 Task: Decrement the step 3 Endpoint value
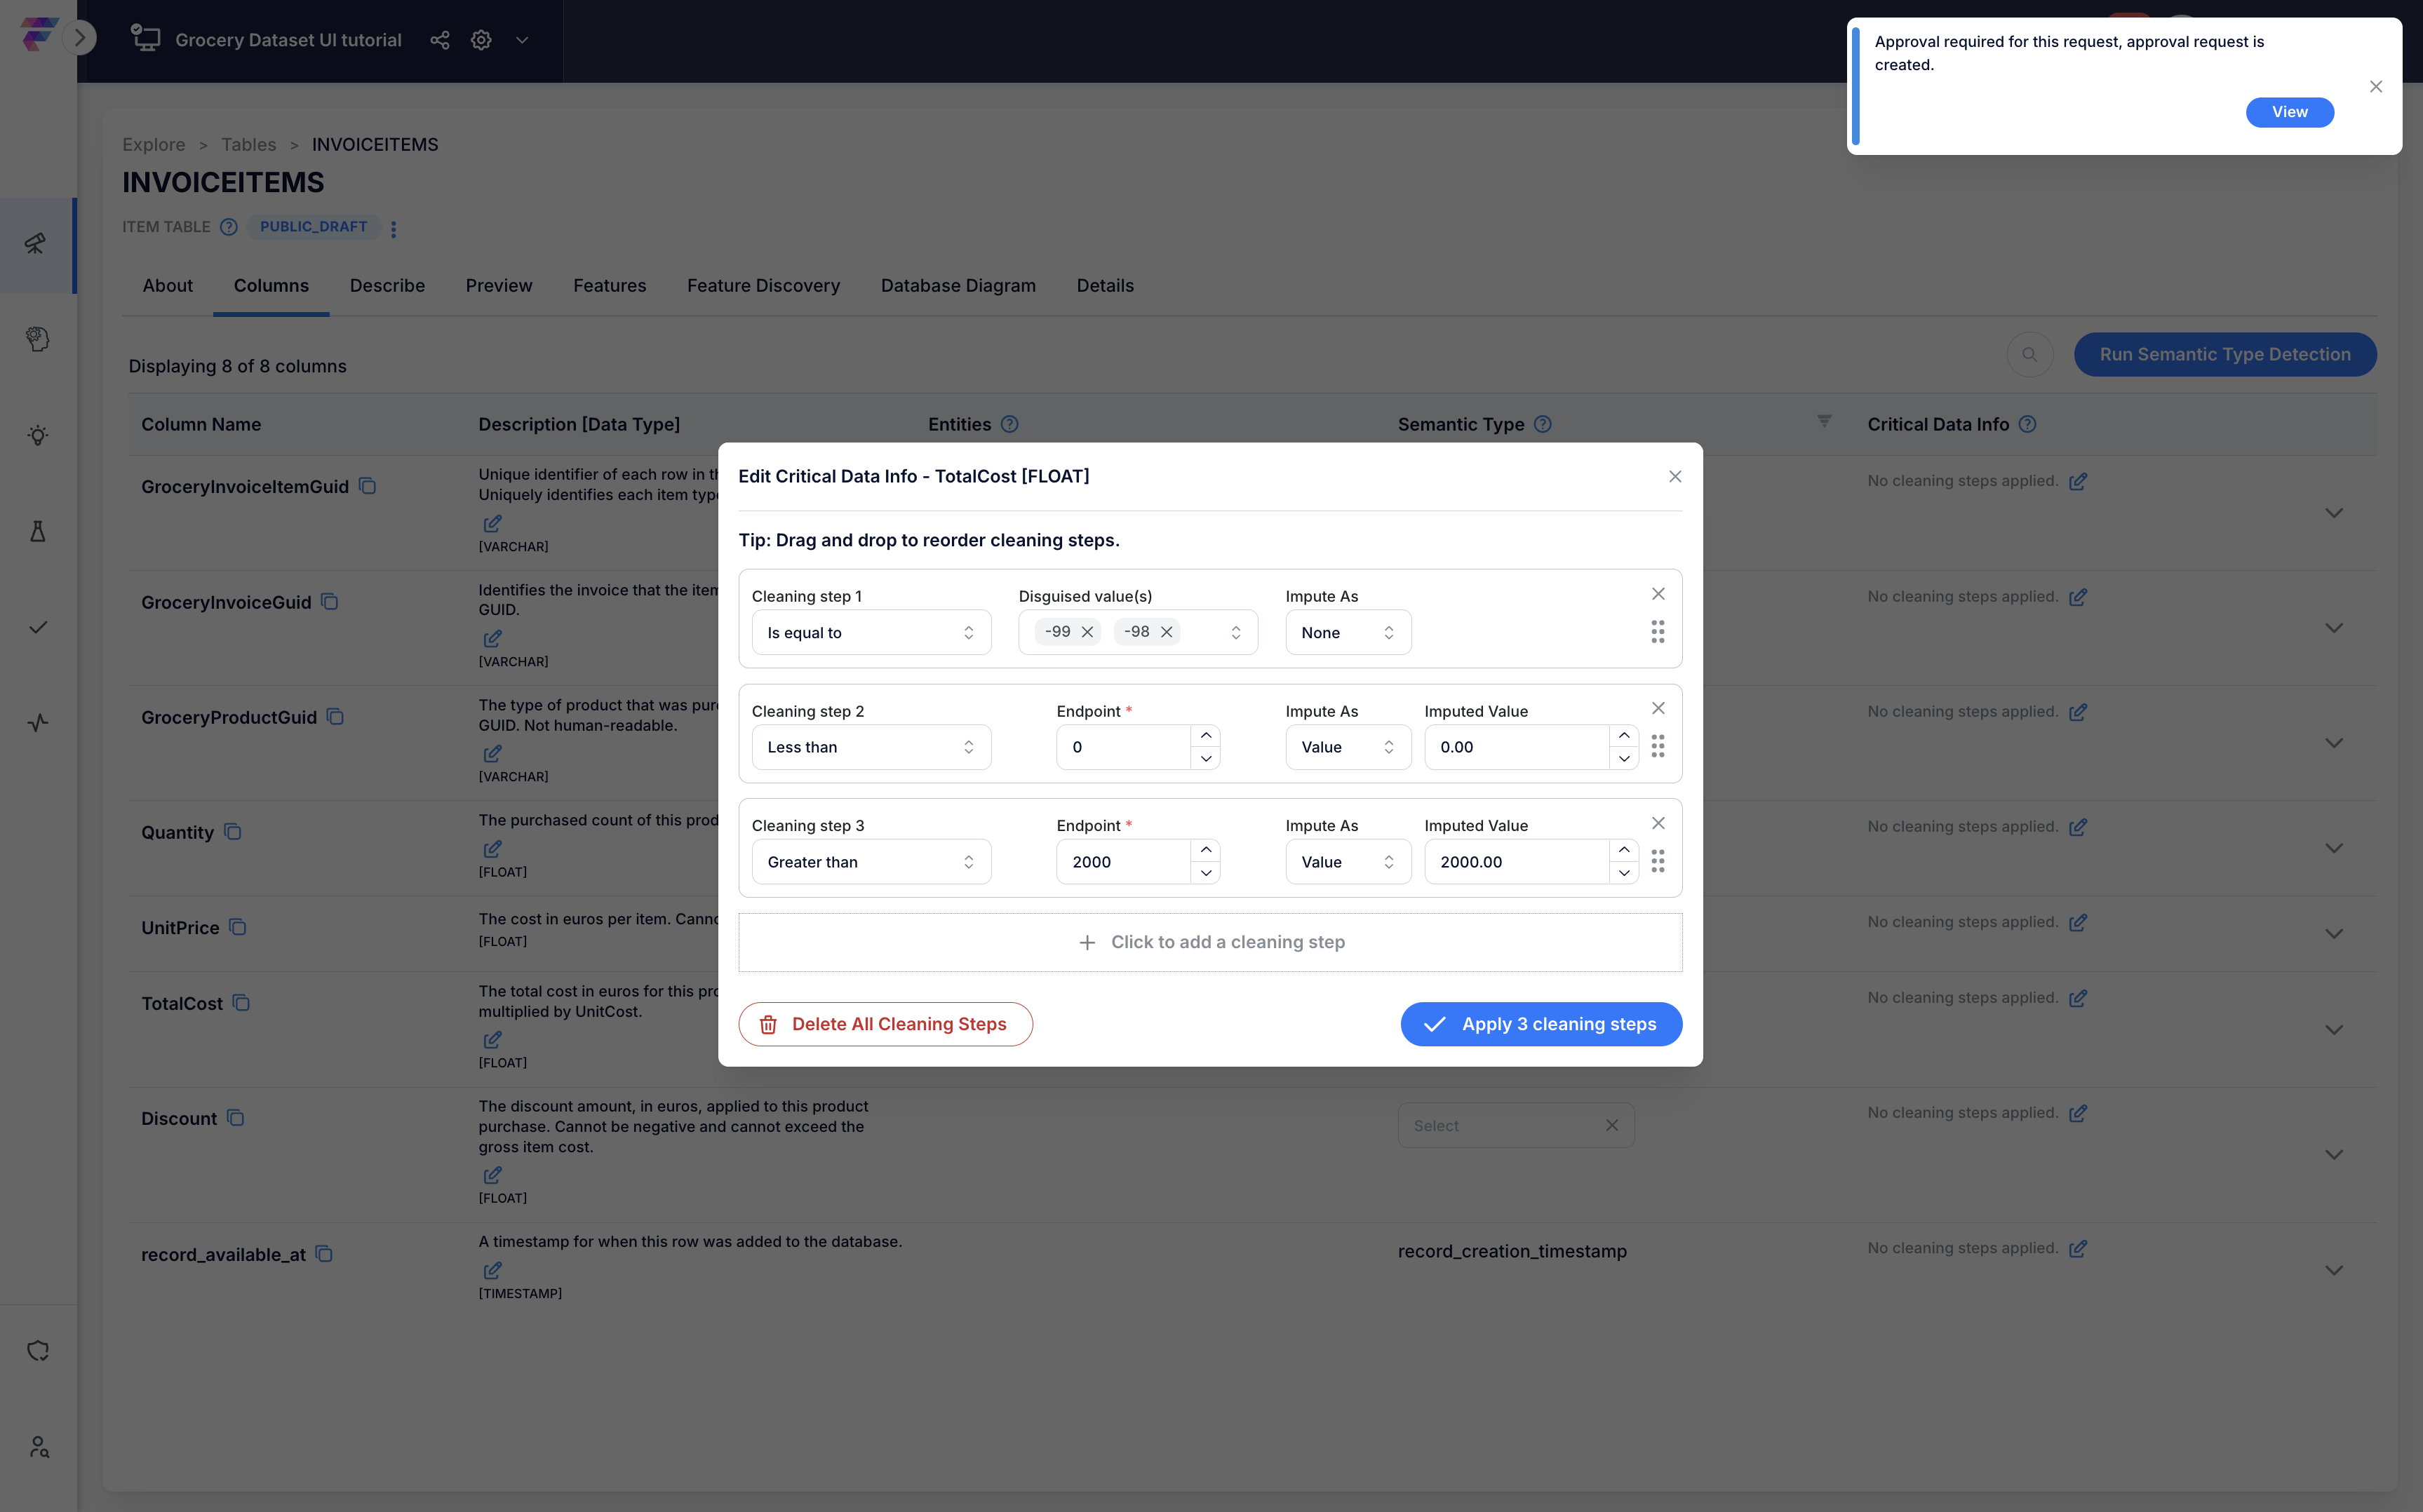pos(1206,873)
